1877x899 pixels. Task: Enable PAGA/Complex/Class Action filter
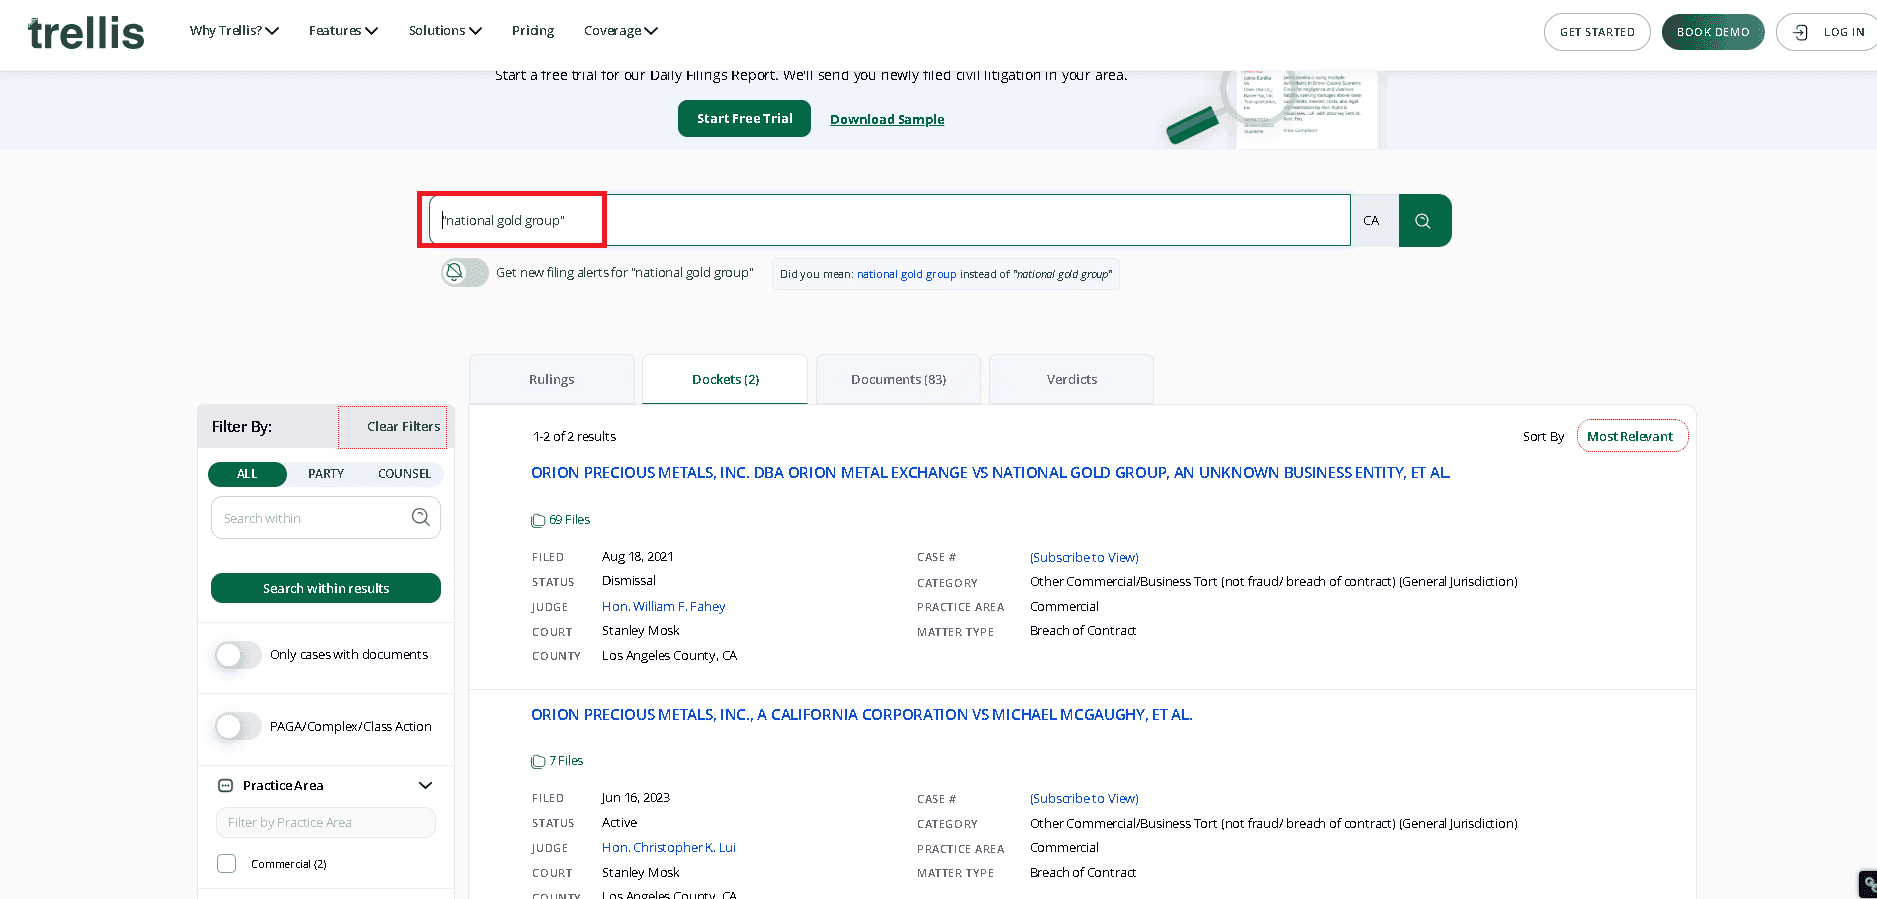pos(238,726)
